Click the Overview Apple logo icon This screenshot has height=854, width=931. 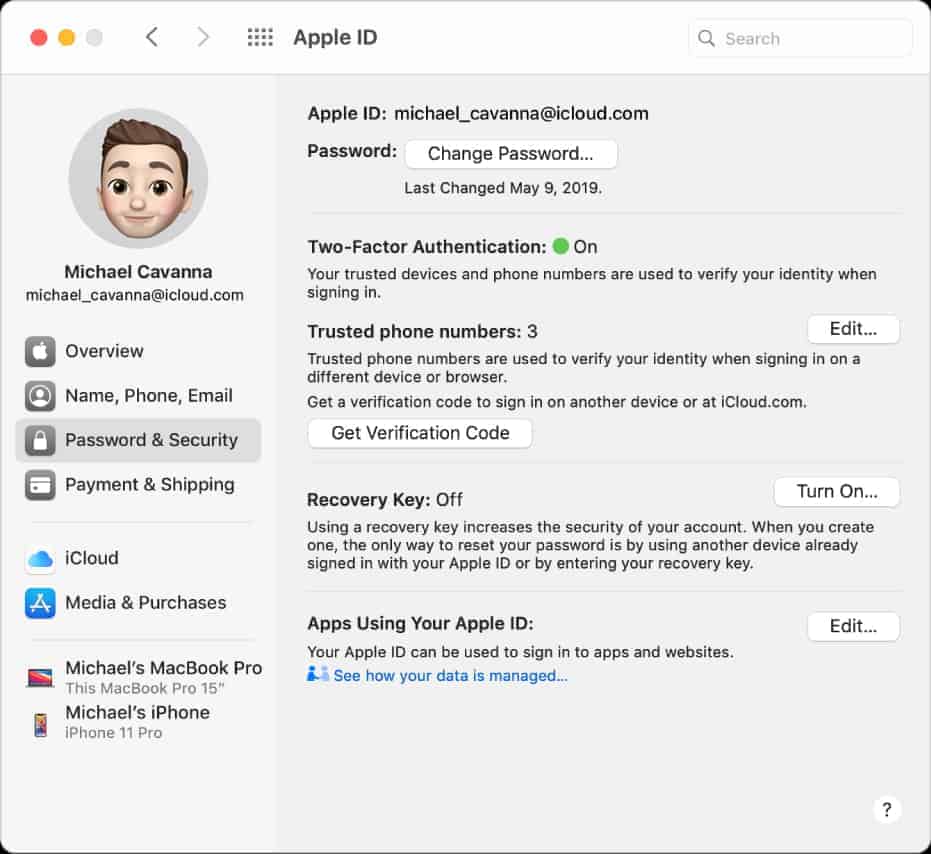tap(40, 351)
